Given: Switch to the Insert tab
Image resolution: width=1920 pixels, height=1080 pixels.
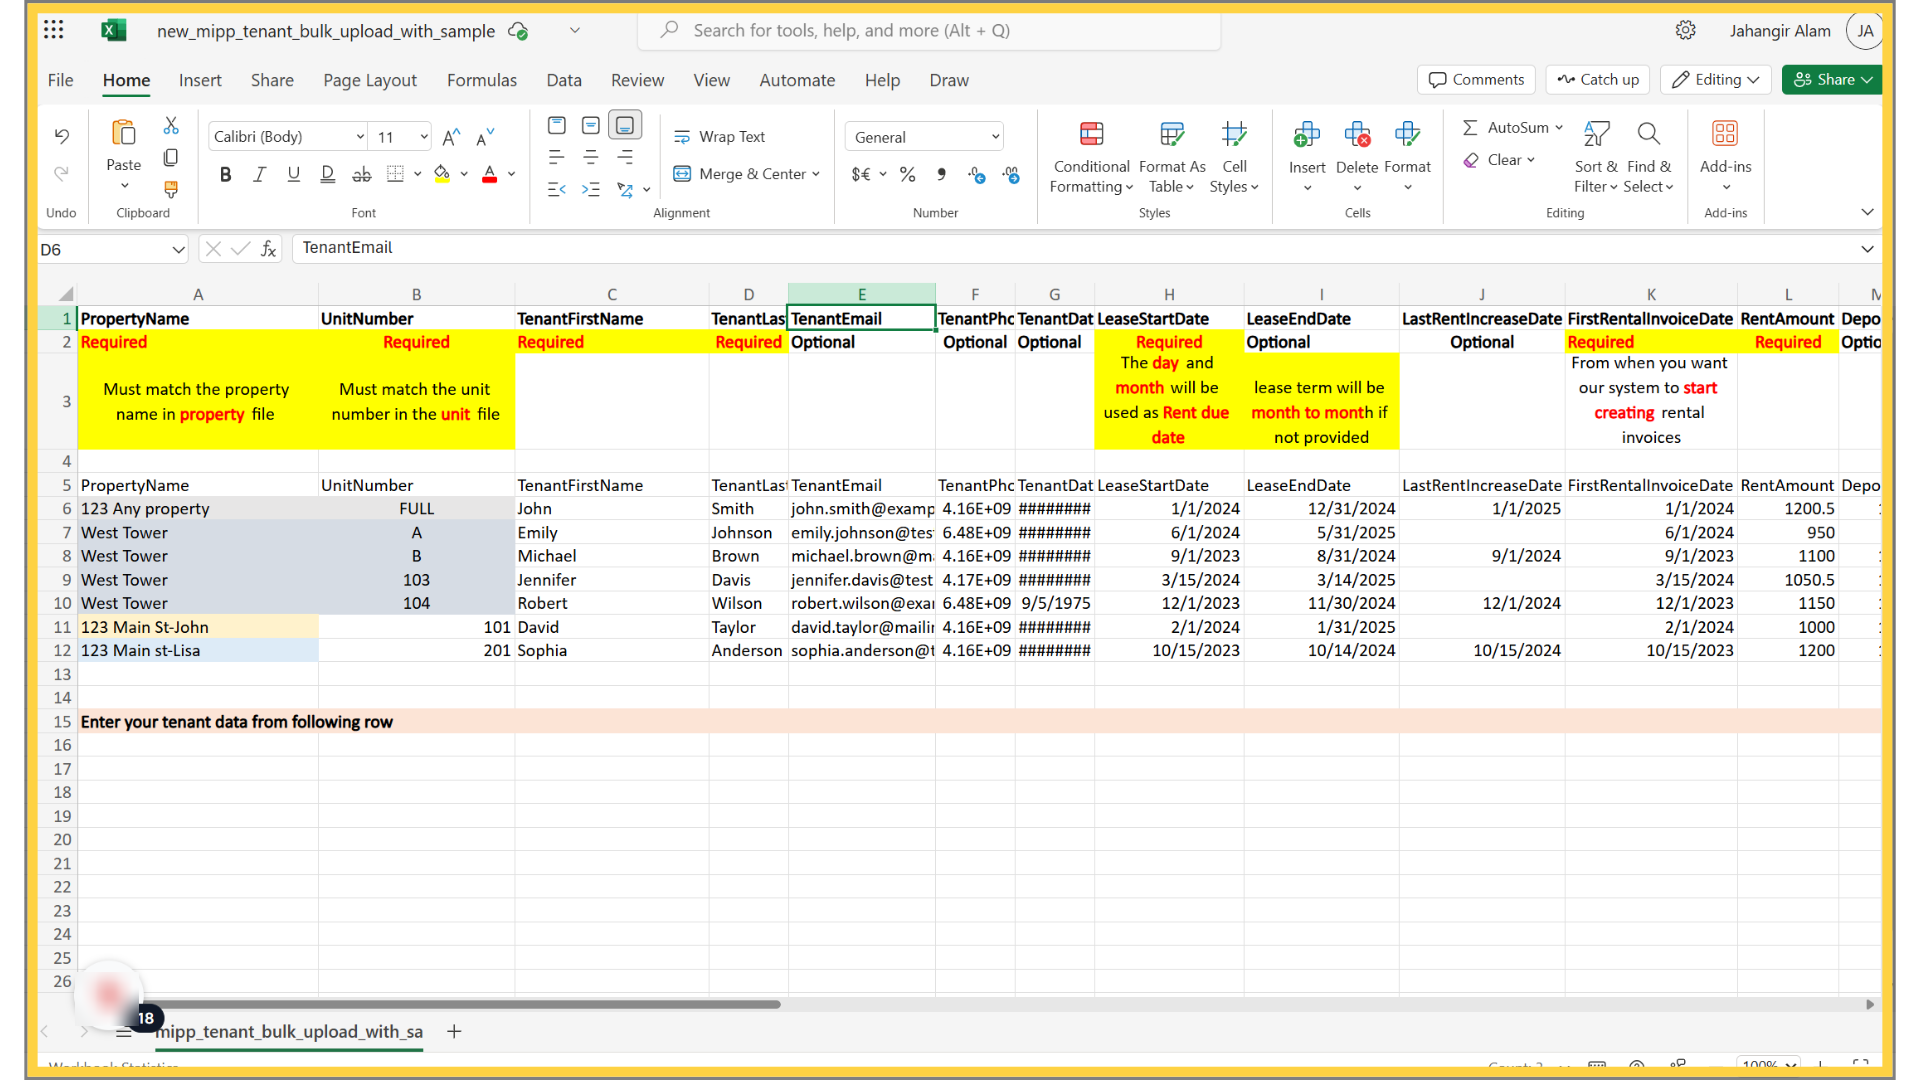Looking at the screenshot, I should click(200, 80).
